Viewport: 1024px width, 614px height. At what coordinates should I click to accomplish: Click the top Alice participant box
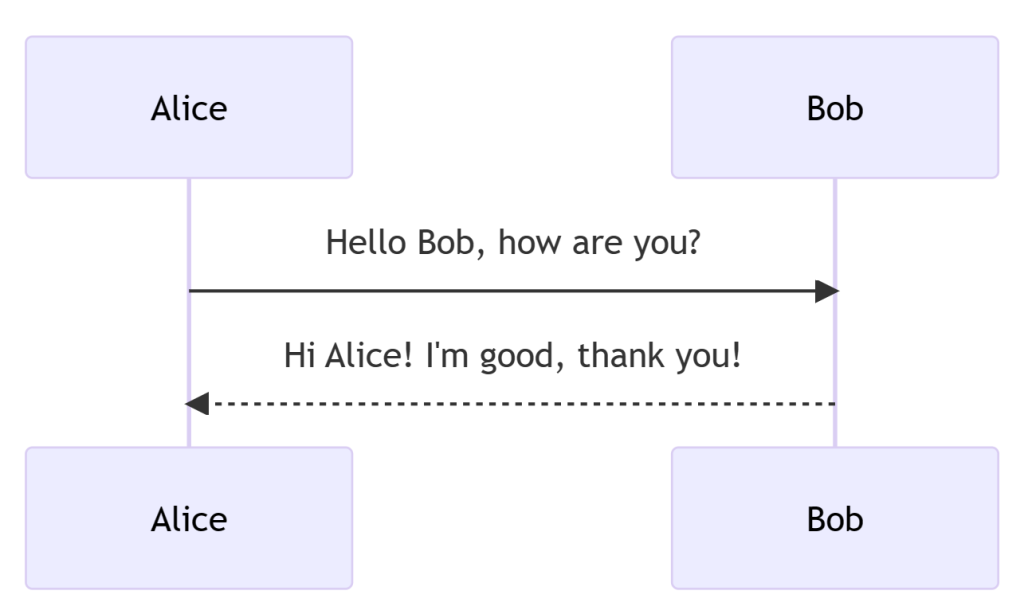pyautogui.click(x=189, y=107)
